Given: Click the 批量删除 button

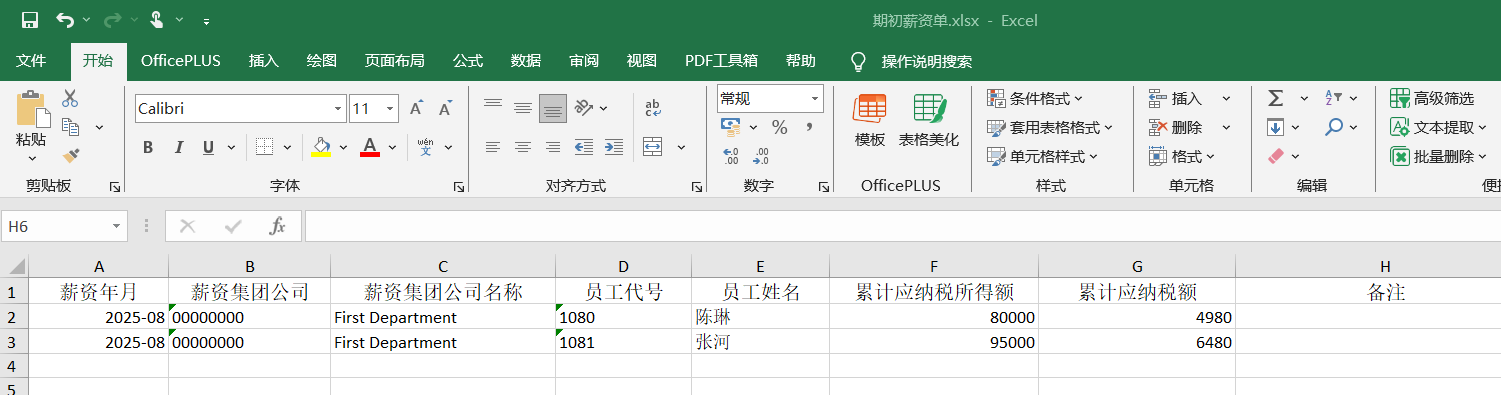Looking at the screenshot, I should [x=1439, y=156].
